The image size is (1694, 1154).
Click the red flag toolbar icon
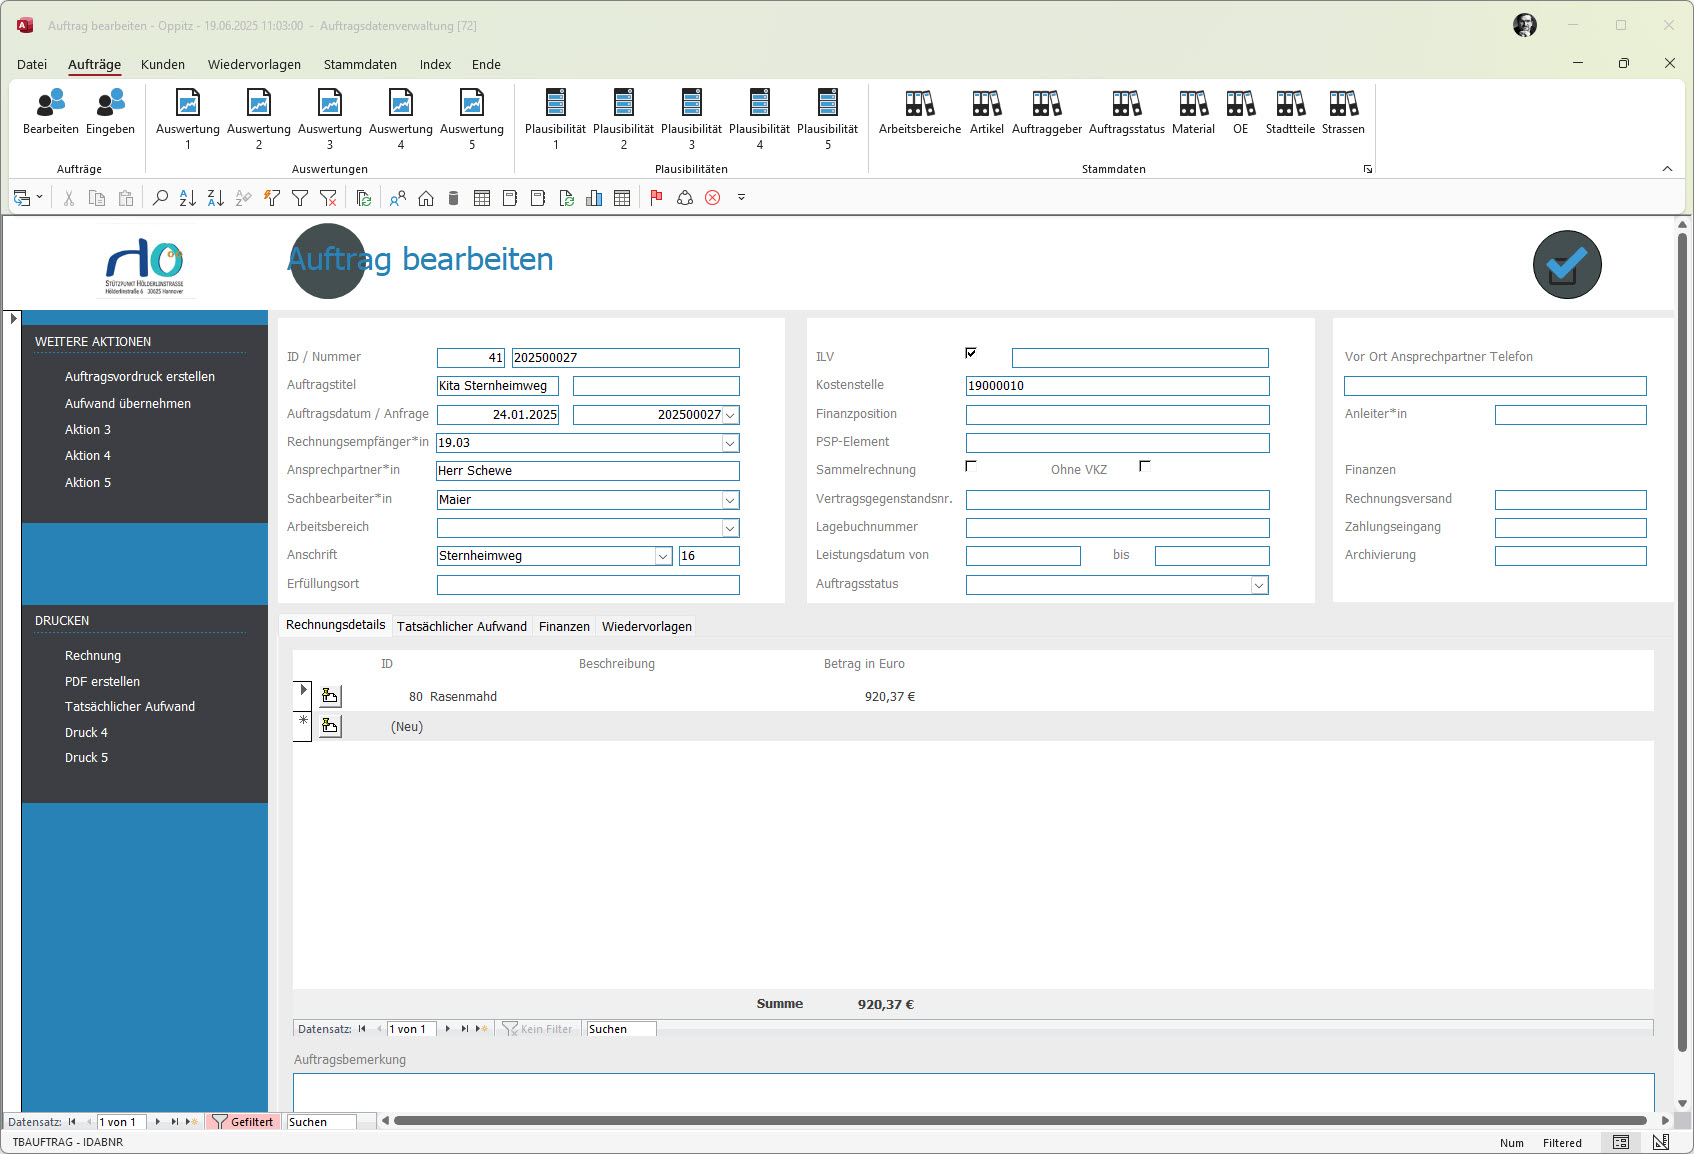[656, 198]
